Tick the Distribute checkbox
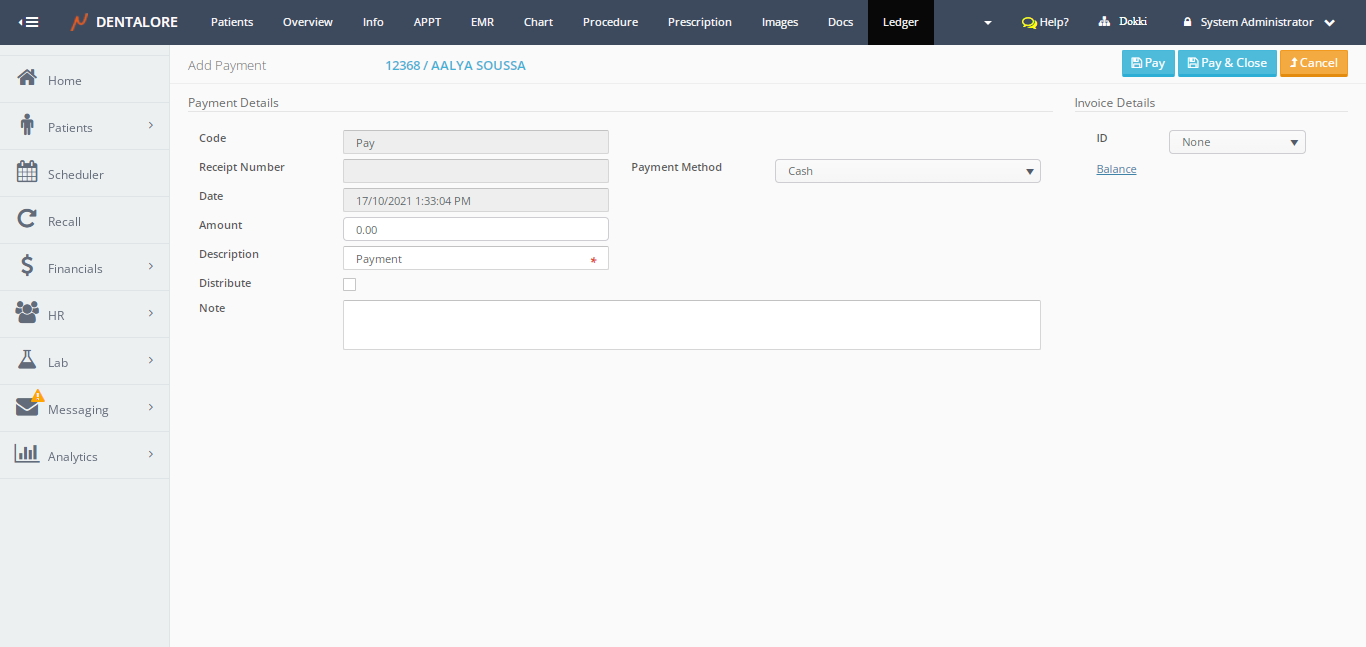The width and height of the screenshot is (1366, 647). pyautogui.click(x=349, y=284)
